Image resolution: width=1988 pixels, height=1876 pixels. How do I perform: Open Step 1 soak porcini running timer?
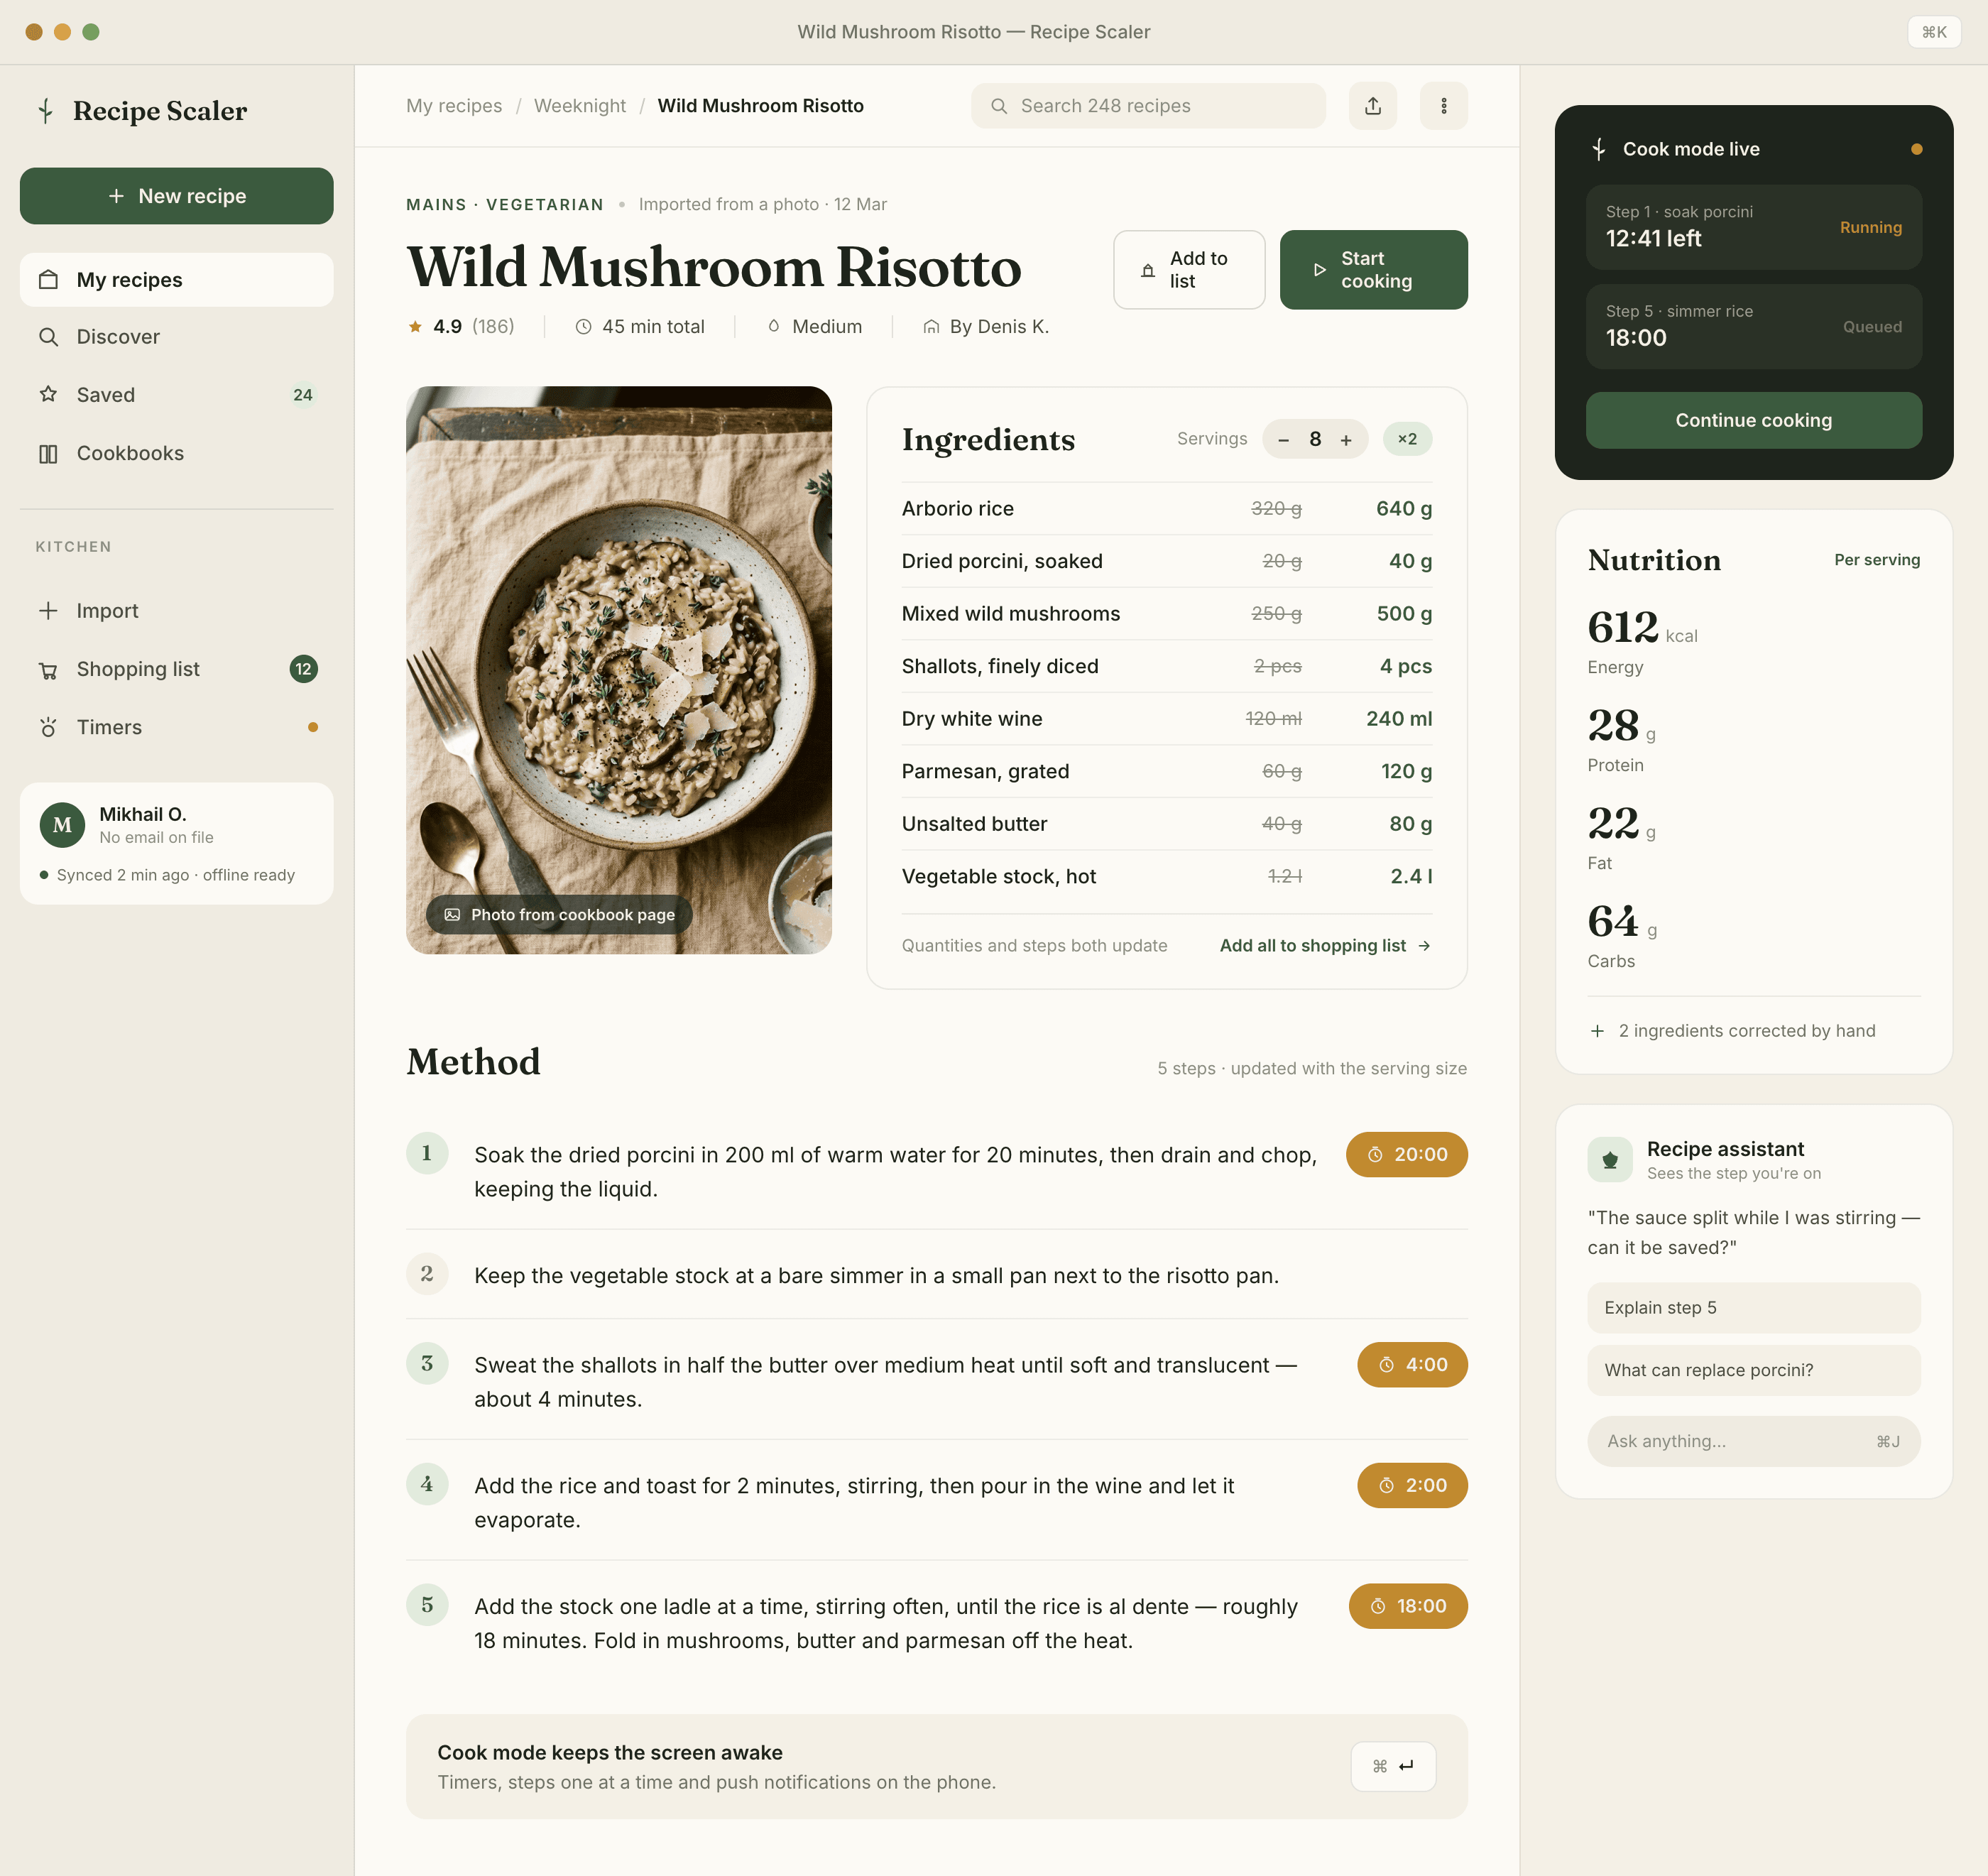[1754, 227]
